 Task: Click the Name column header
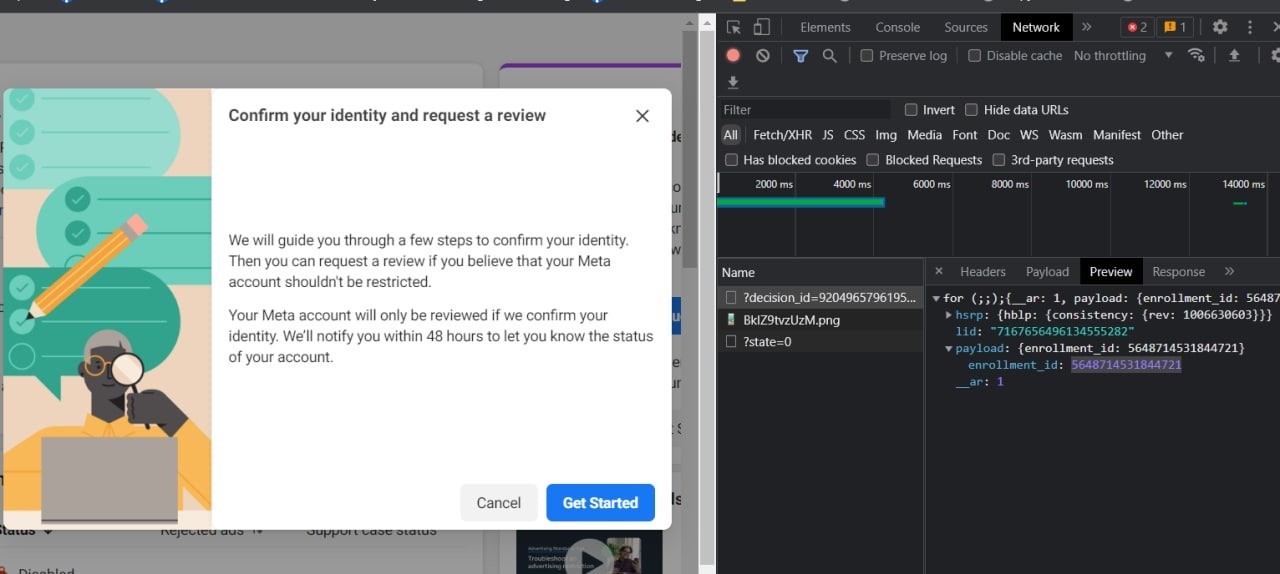pyautogui.click(x=821, y=272)
